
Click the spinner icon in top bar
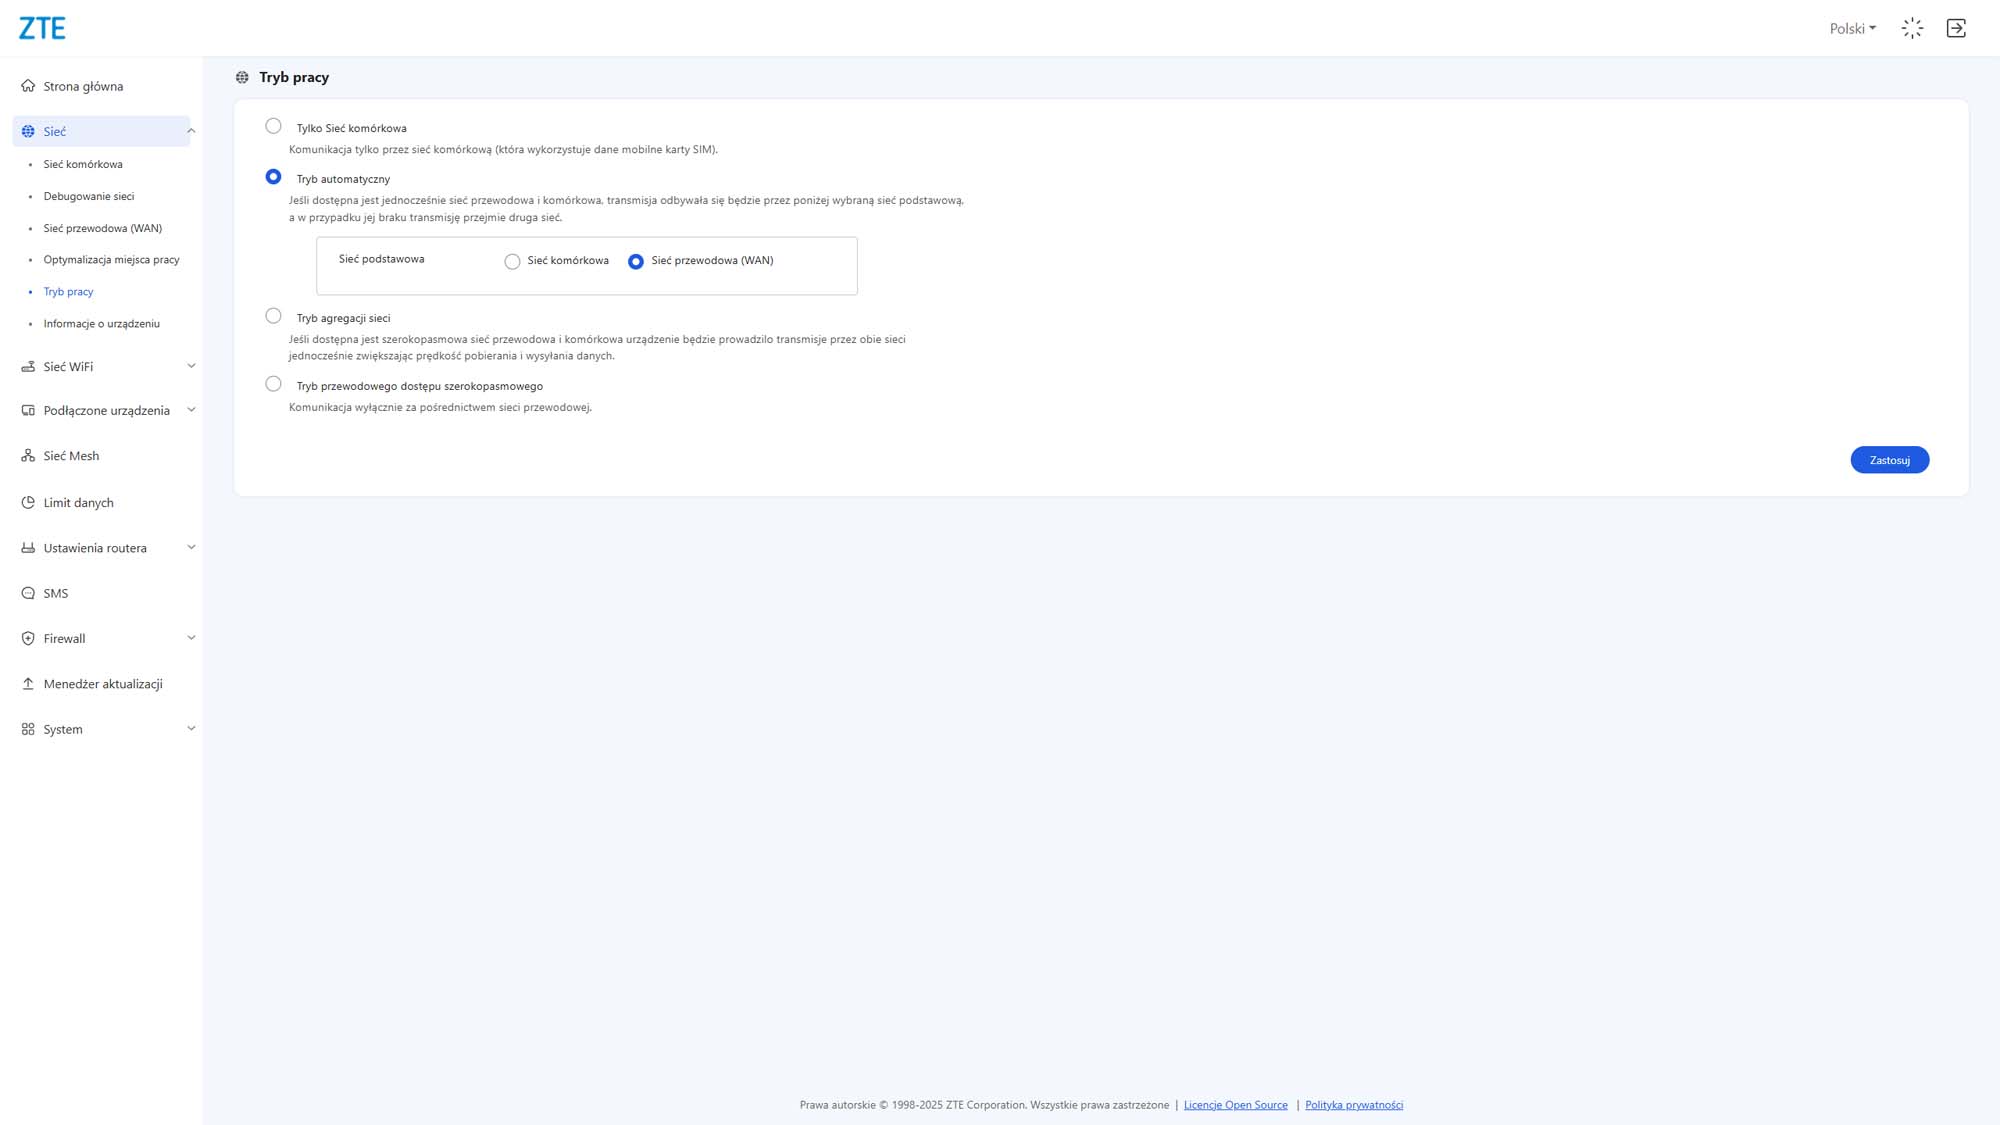tap(1912, 28)
